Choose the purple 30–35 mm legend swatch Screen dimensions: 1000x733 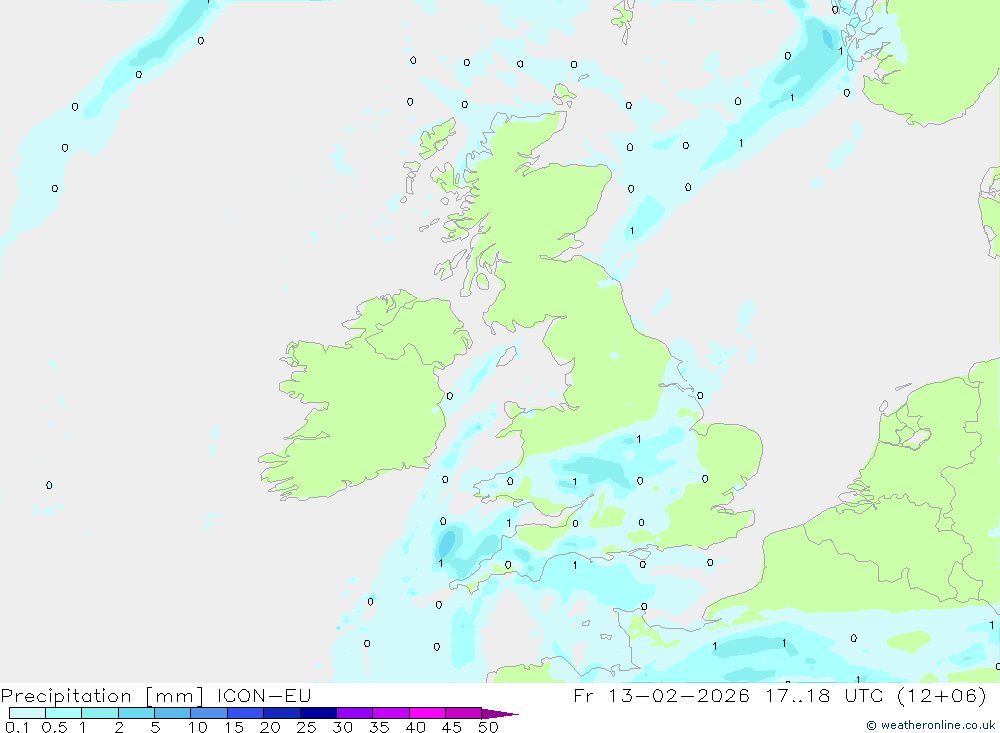pos(354,713)
